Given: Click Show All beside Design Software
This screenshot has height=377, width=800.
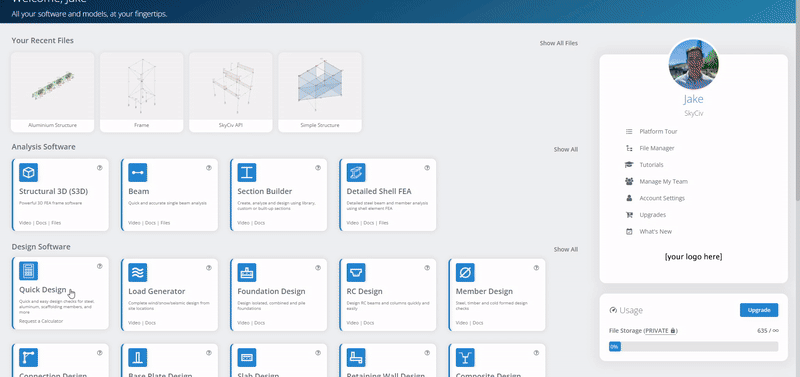Looking at the screenshot, I should (566, 249).
